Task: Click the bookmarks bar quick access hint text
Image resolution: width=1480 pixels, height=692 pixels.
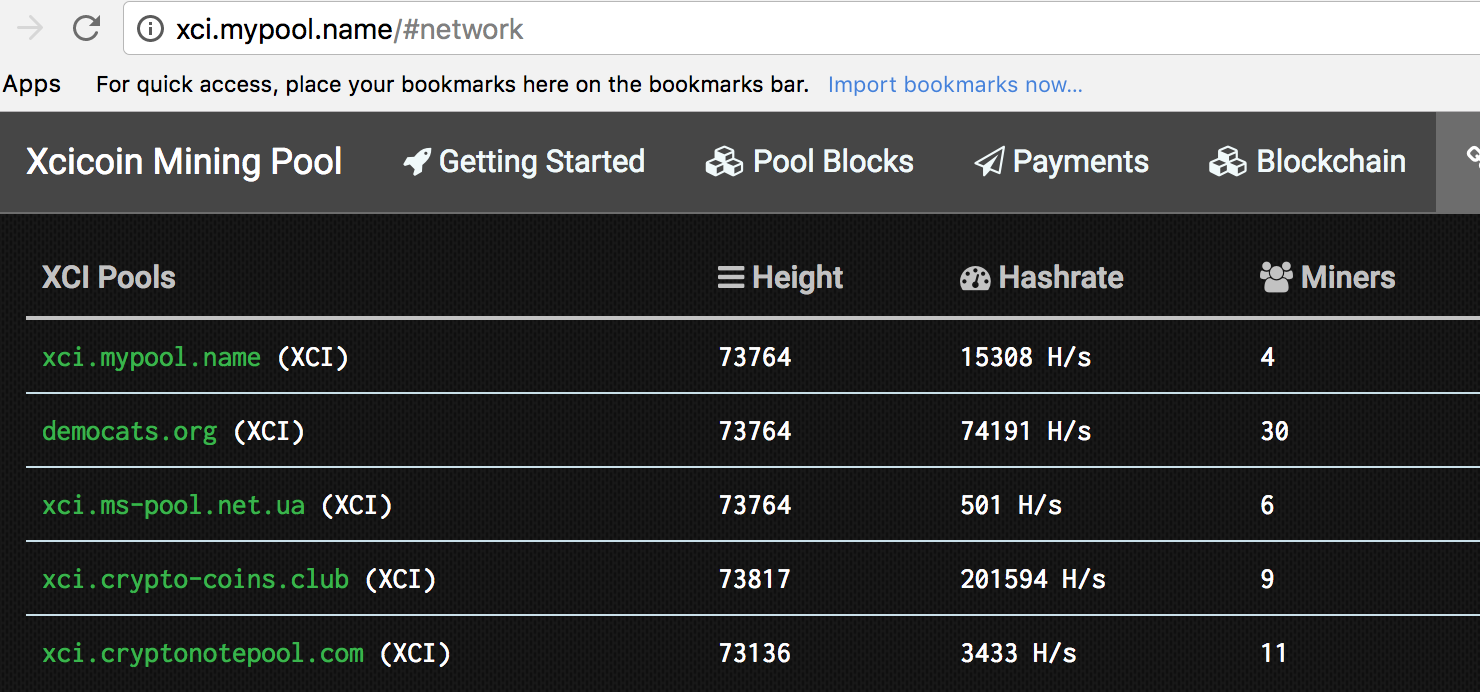Action: coord(452,85)
